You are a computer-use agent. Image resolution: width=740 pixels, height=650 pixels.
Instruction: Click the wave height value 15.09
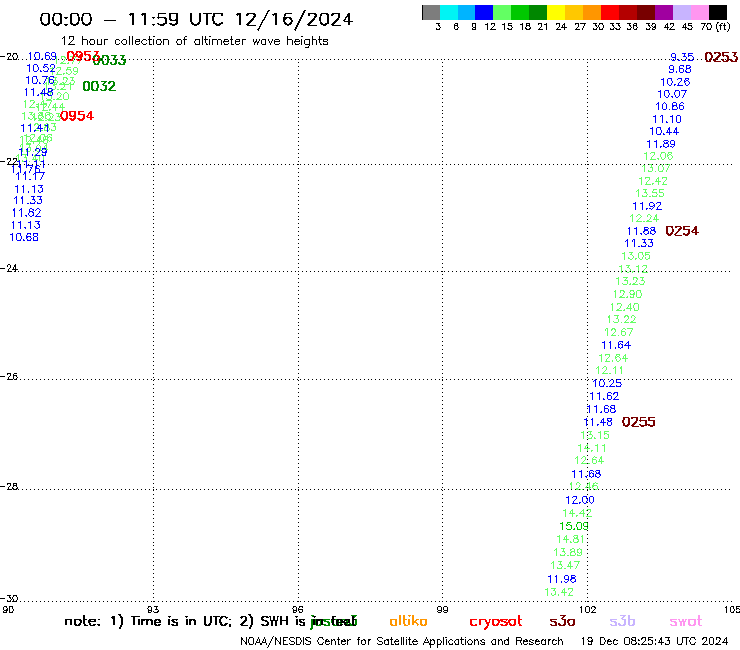(574, 526)
